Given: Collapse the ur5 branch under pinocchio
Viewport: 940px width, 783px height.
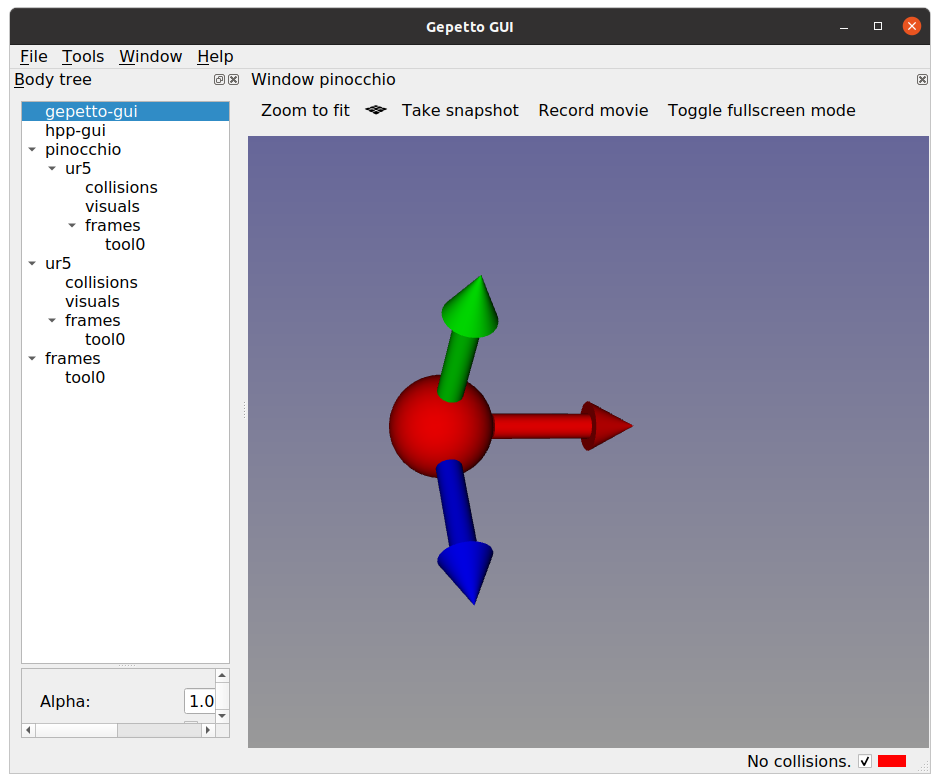Looking at the screenshot, I should [51, 168].
